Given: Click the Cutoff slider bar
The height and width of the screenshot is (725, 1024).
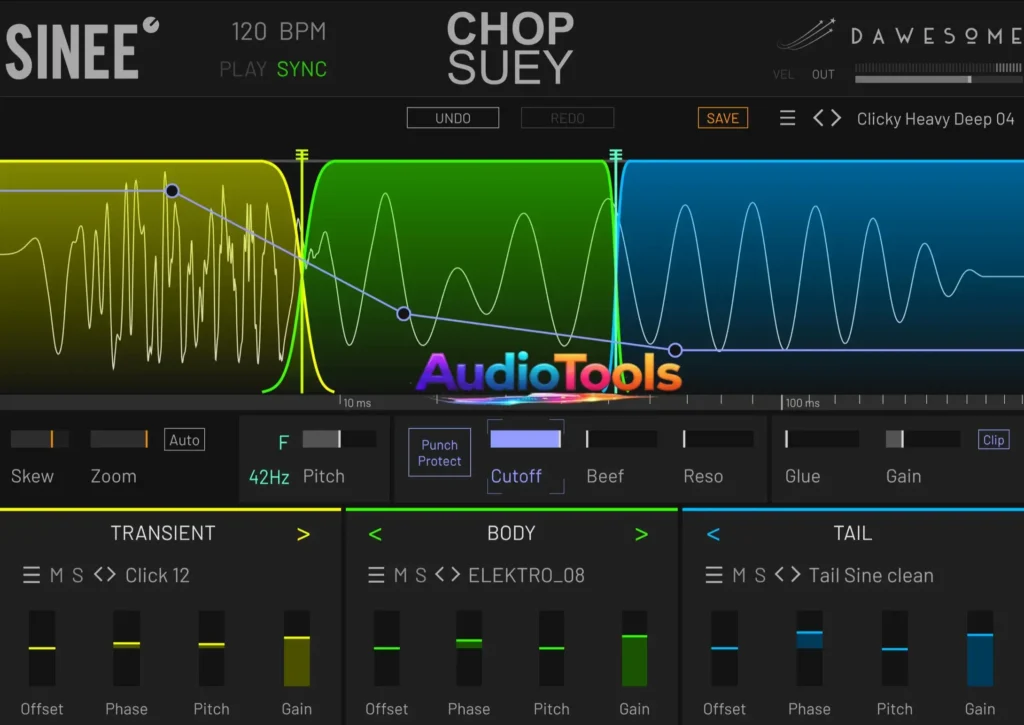Looking at the screenshot, I should 525,439.
